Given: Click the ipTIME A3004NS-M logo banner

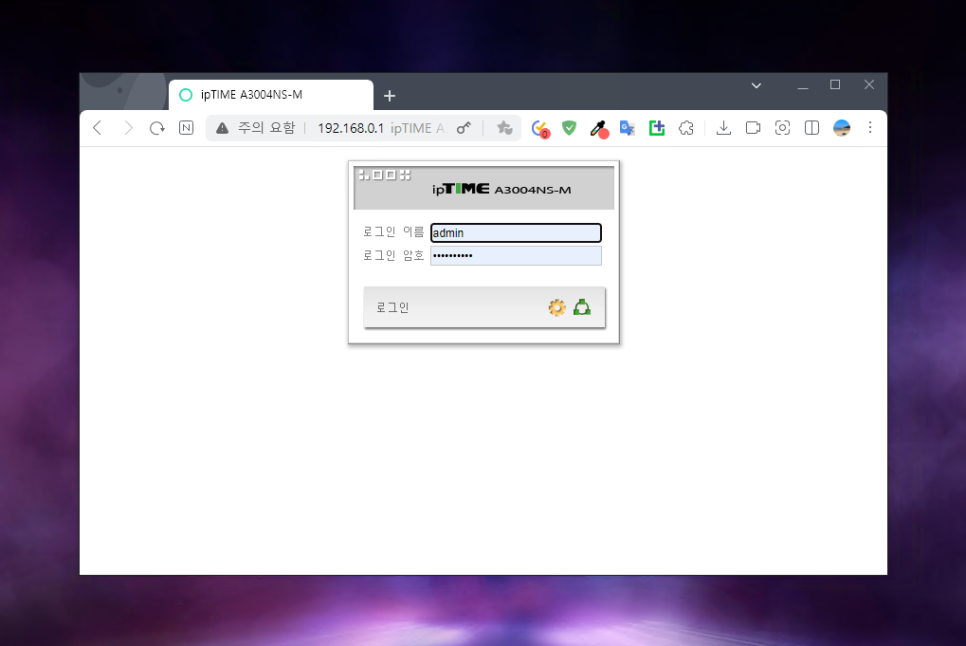Looking at the screenshot, I should pos(484,188).
